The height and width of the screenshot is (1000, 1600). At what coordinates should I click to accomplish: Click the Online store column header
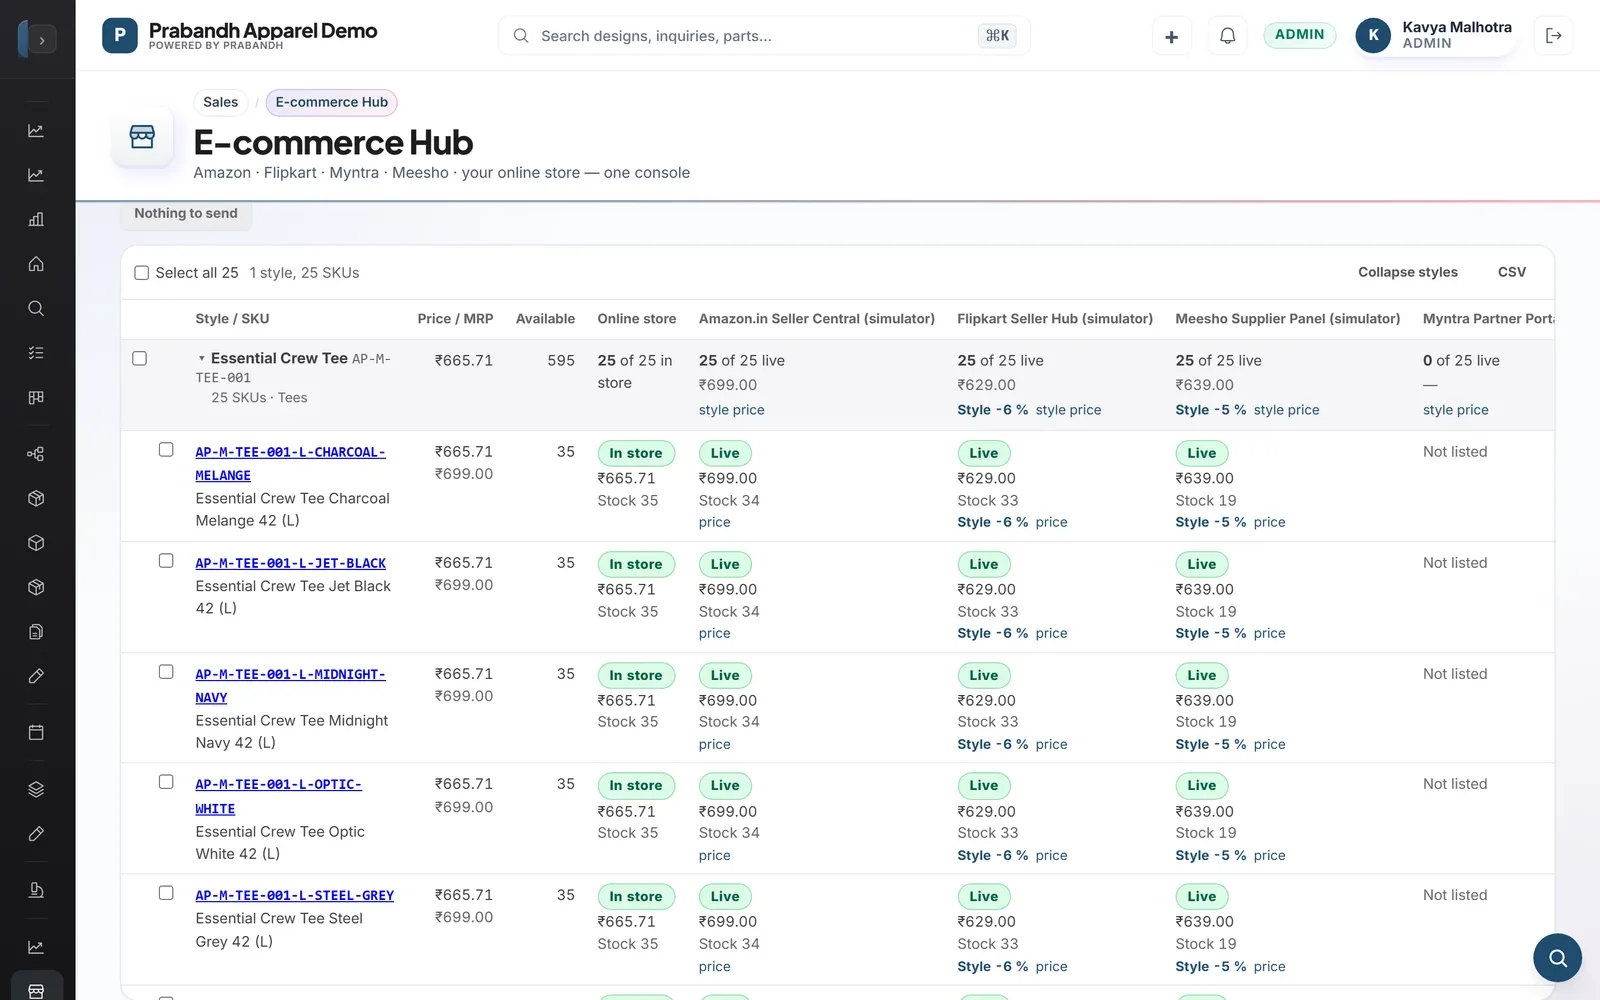coord(636,319)
